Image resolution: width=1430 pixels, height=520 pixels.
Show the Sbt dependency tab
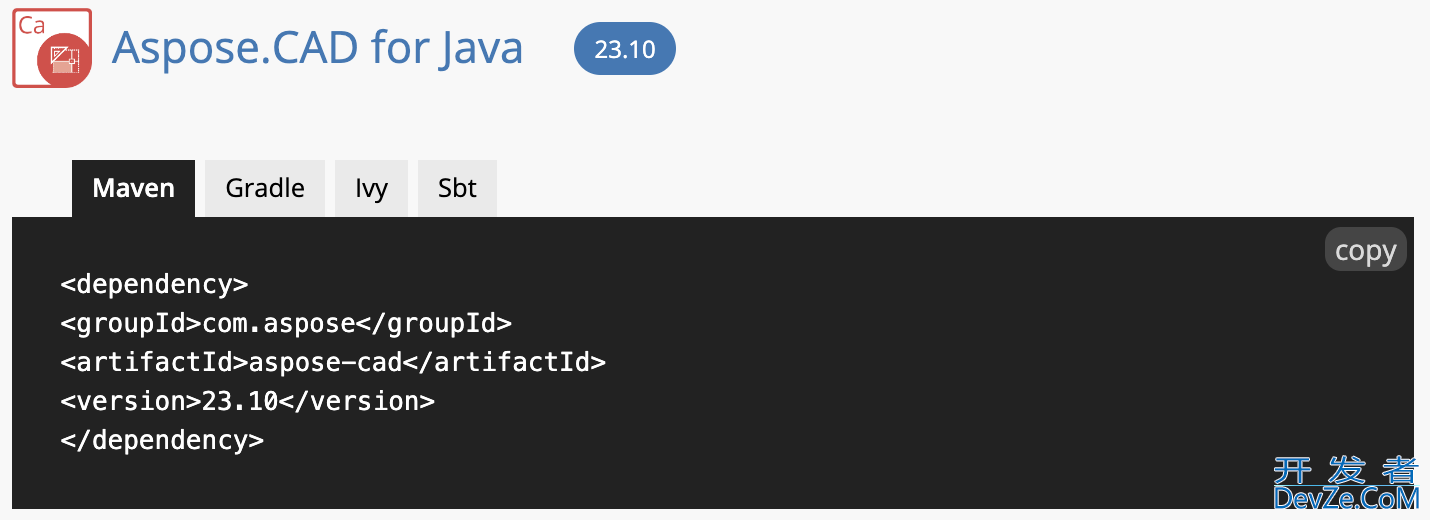tap(457, 188)
